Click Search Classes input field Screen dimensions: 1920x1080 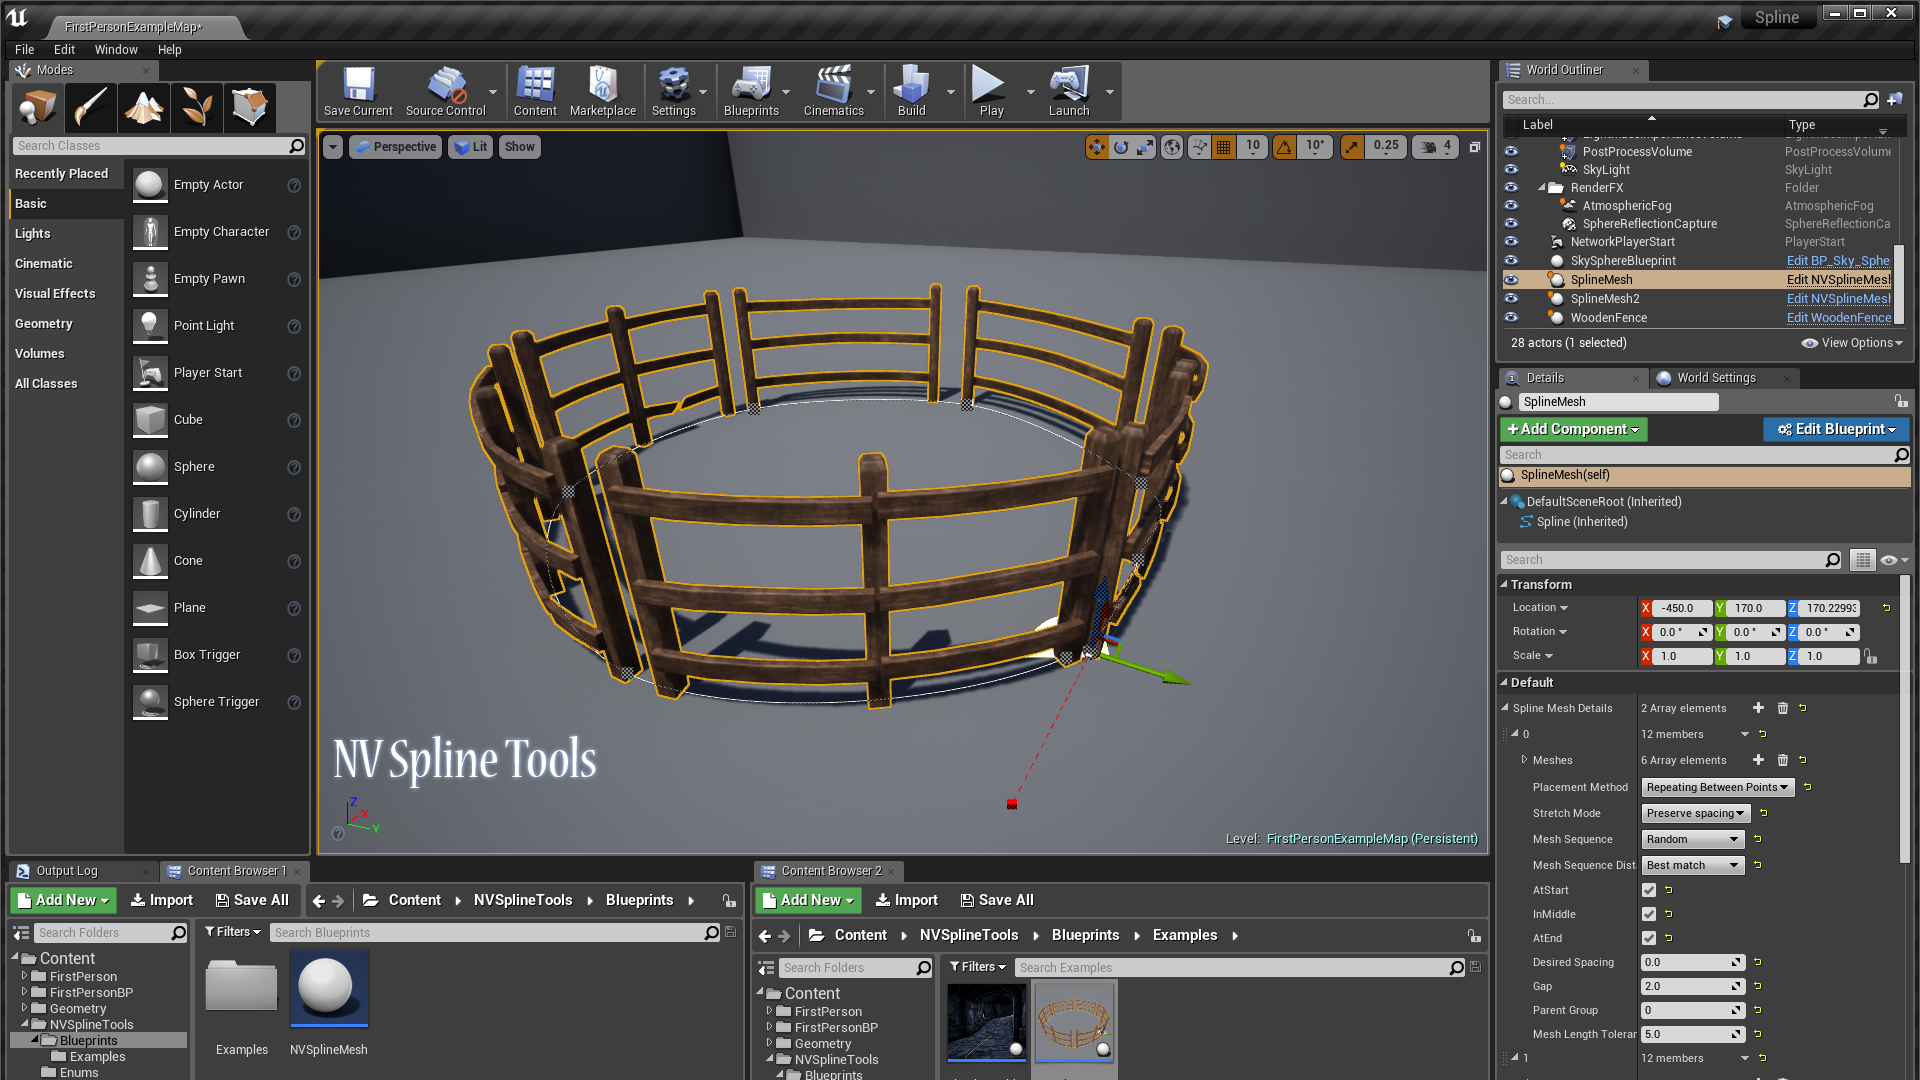coord(159,146)
